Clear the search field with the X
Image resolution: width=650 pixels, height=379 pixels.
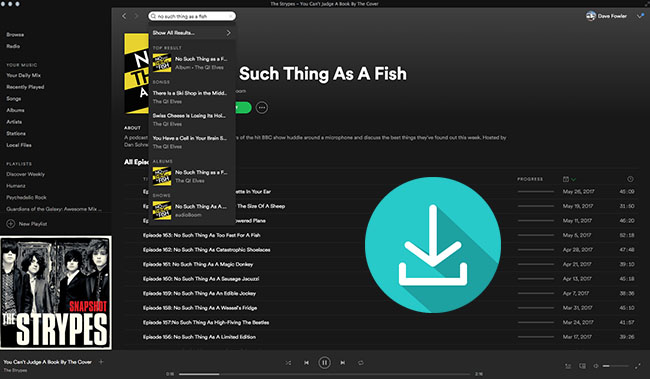point(230,16)
